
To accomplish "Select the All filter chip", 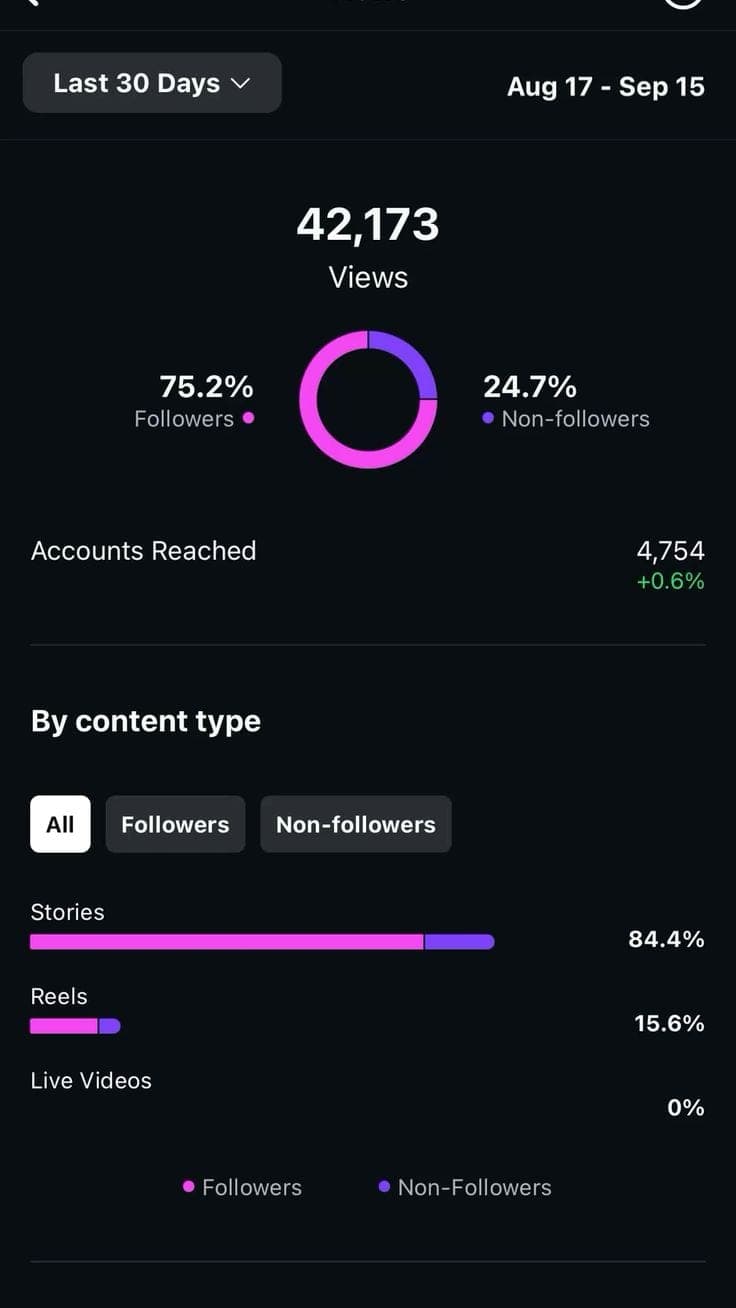I will (60, 824).
